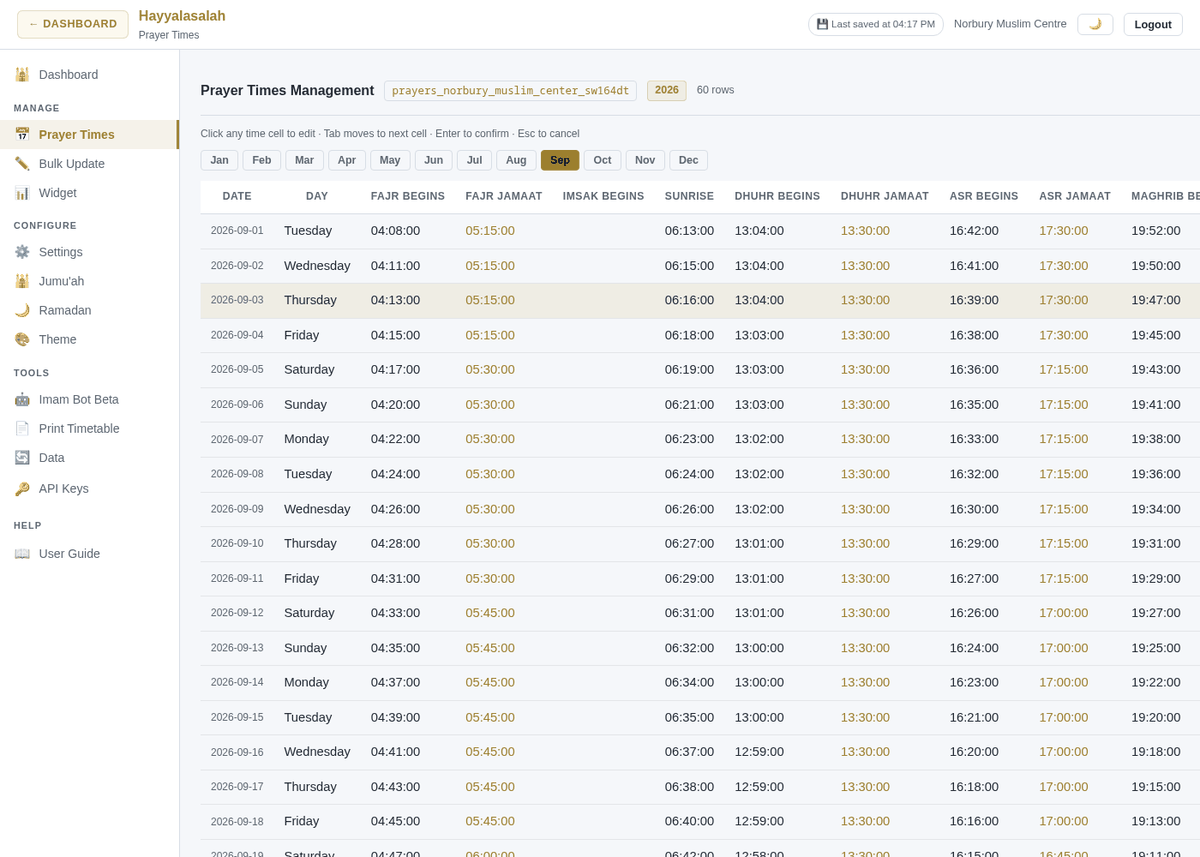Screen dimensions: 1200x857
Task: Open the Jumu'ah configuration
Action: coord(89,281)
